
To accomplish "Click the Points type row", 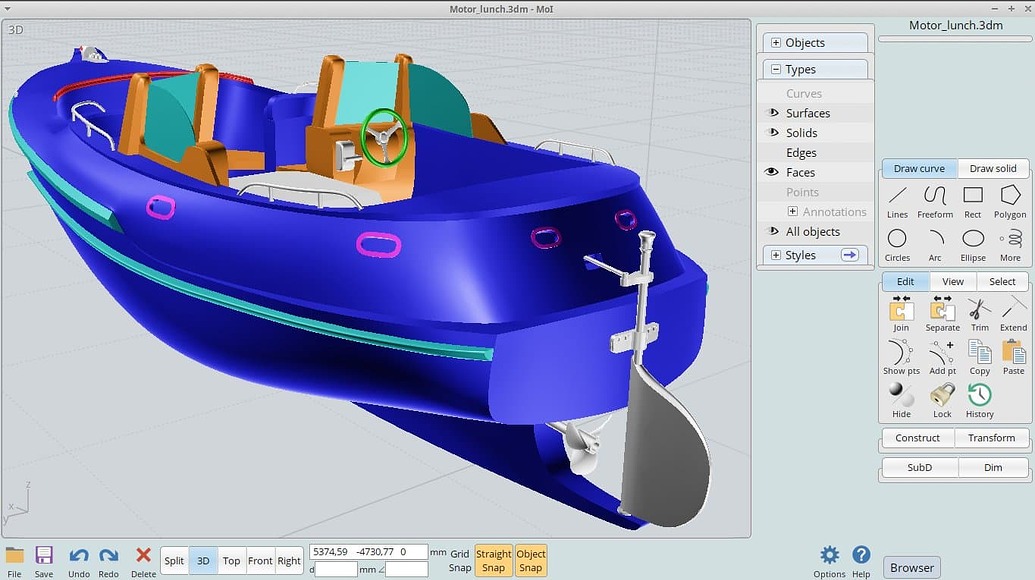I will (x=816, y=192).
